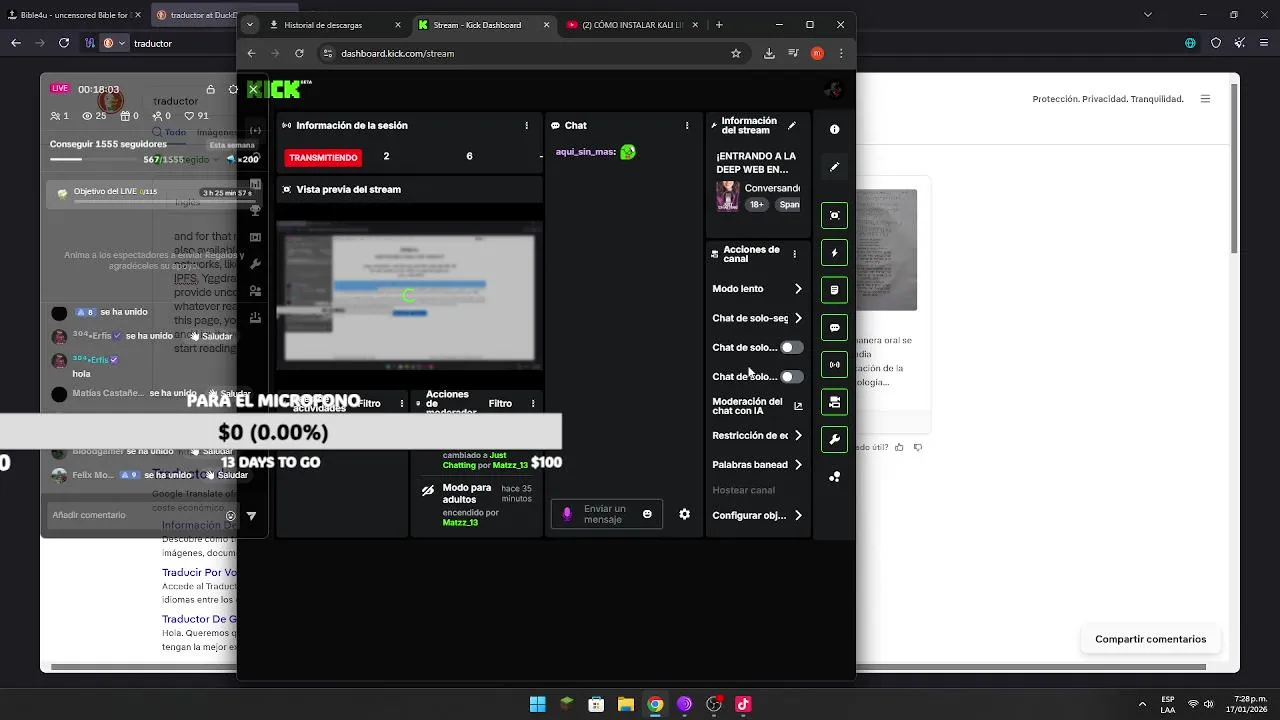The width and height of the screenshot is (1280, 720).
Task: Click Filtro in Acciones de moderador panel
Action: (x=500, y=403)
